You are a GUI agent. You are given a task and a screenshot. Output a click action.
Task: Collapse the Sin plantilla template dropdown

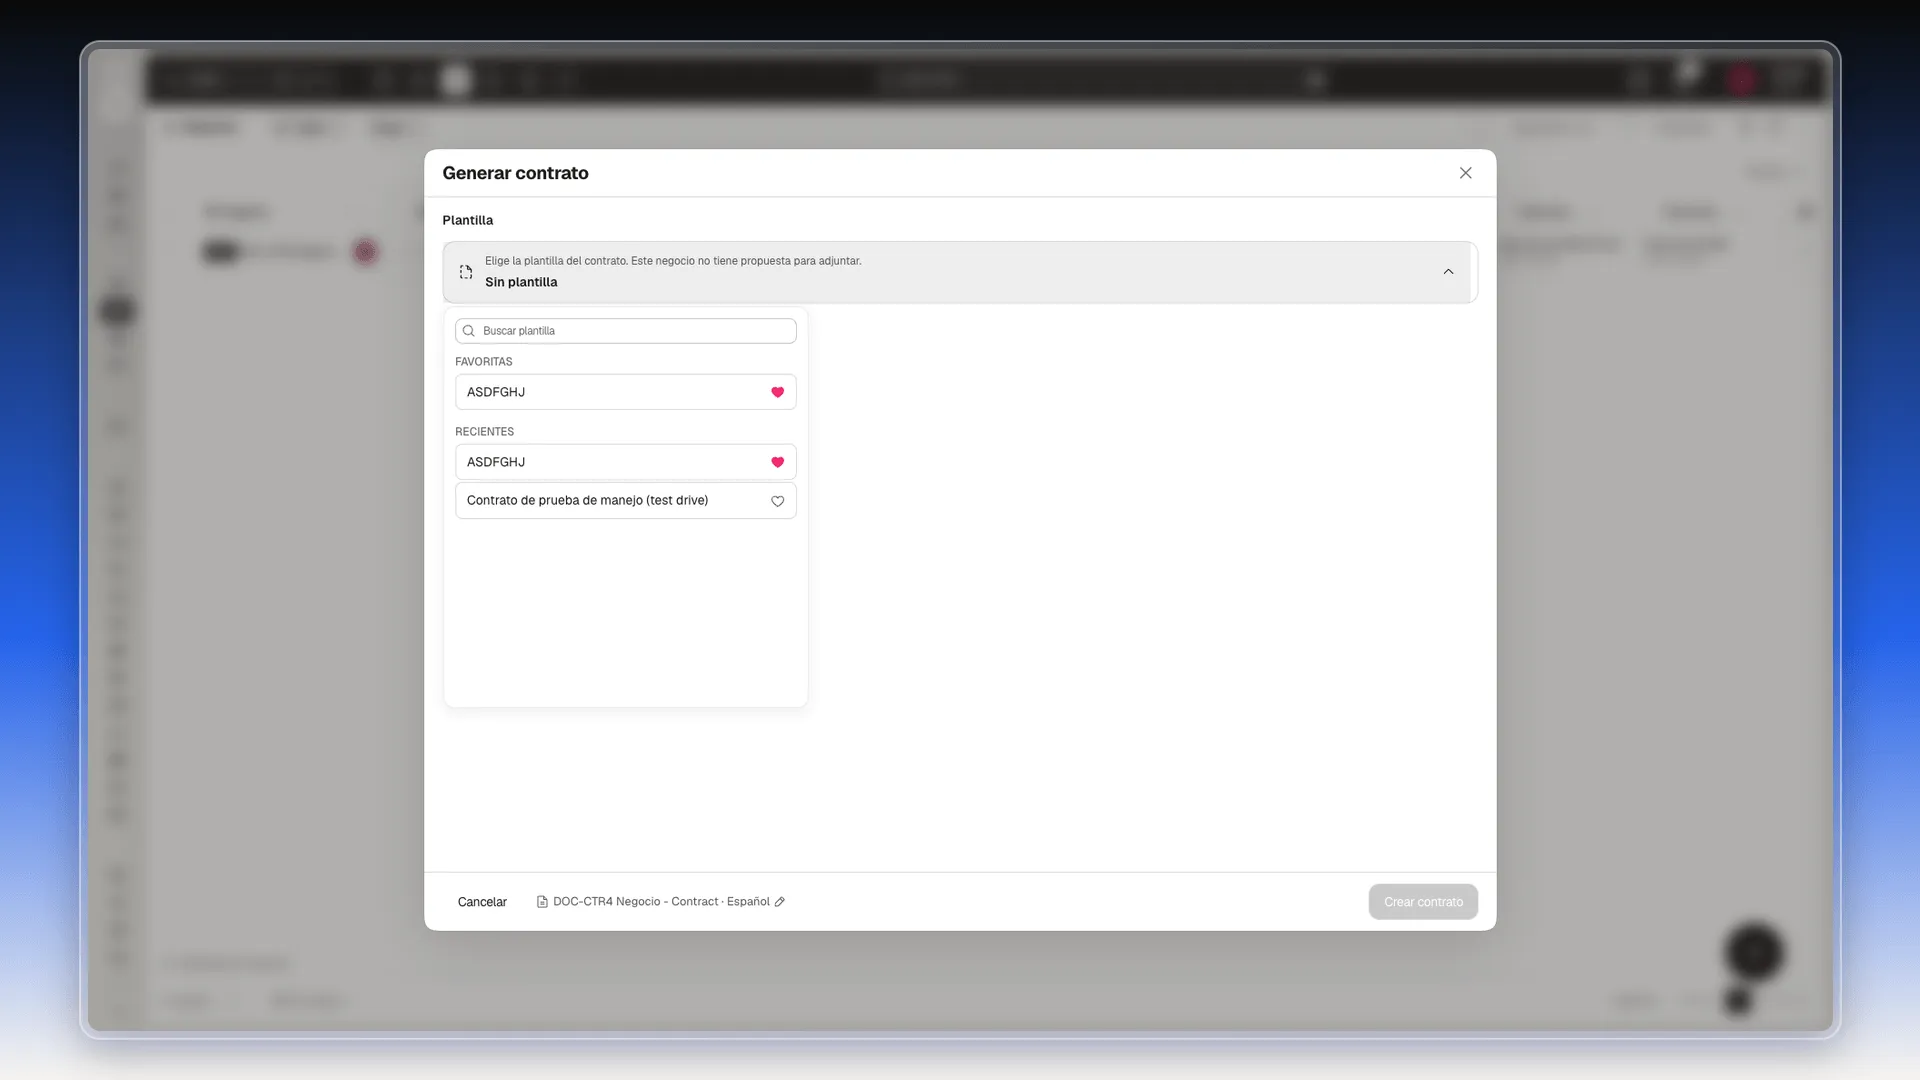click(1448, 272)
